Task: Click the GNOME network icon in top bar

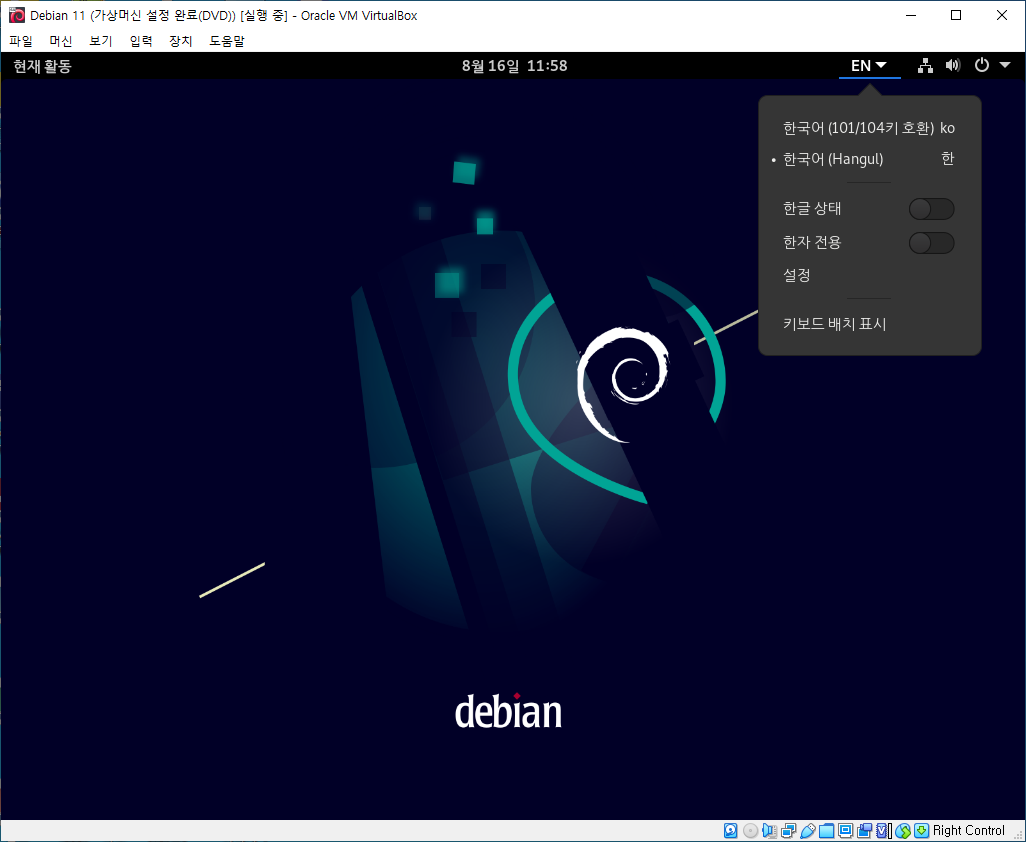Action: coord(925,65)
